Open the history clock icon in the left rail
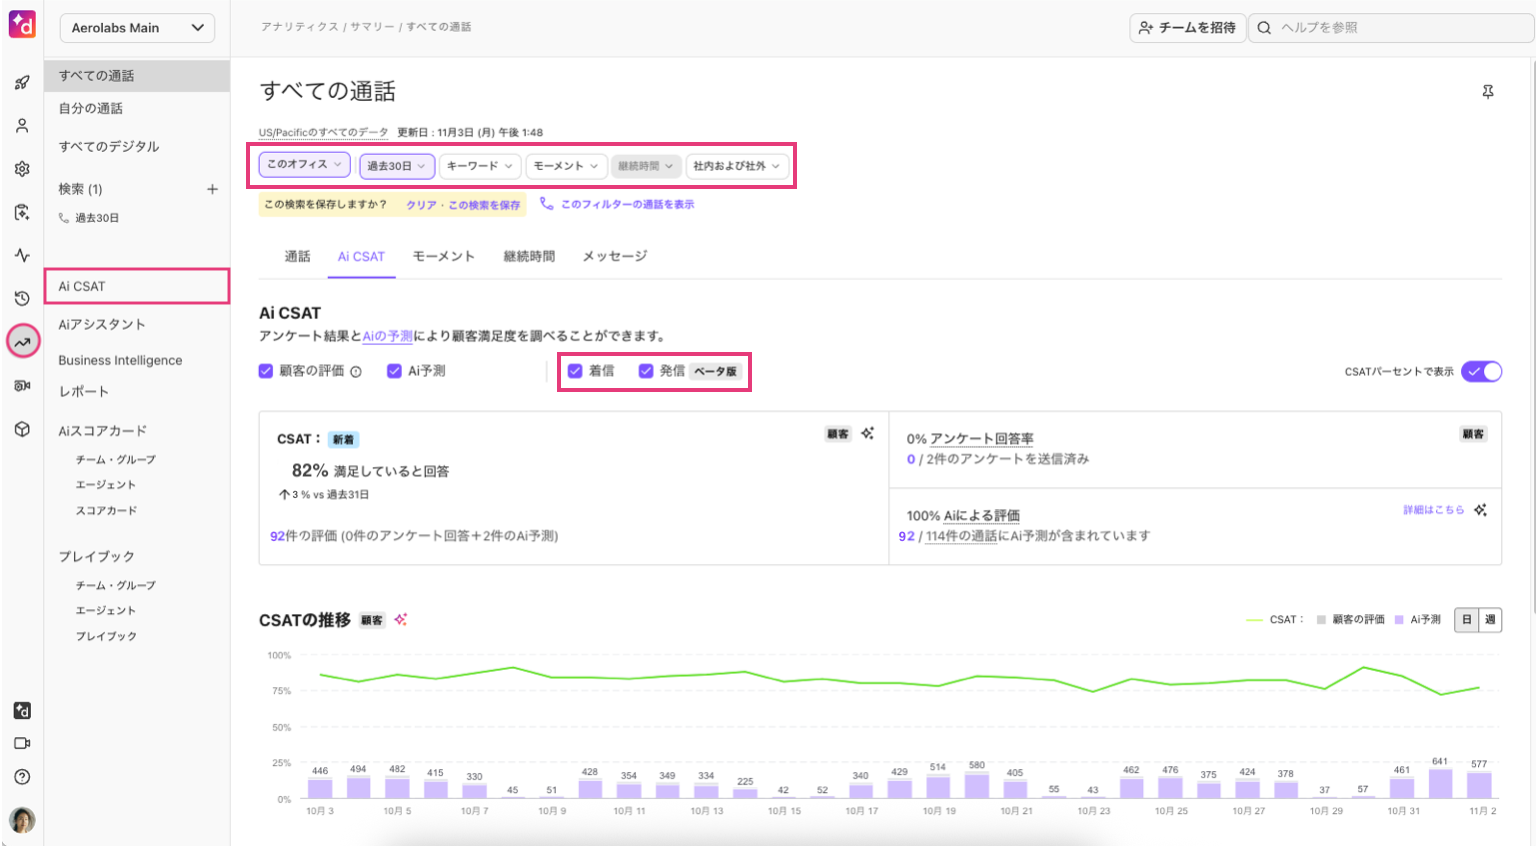Image resolution: width=1536 pixels, height=846 pixels. 22,298
